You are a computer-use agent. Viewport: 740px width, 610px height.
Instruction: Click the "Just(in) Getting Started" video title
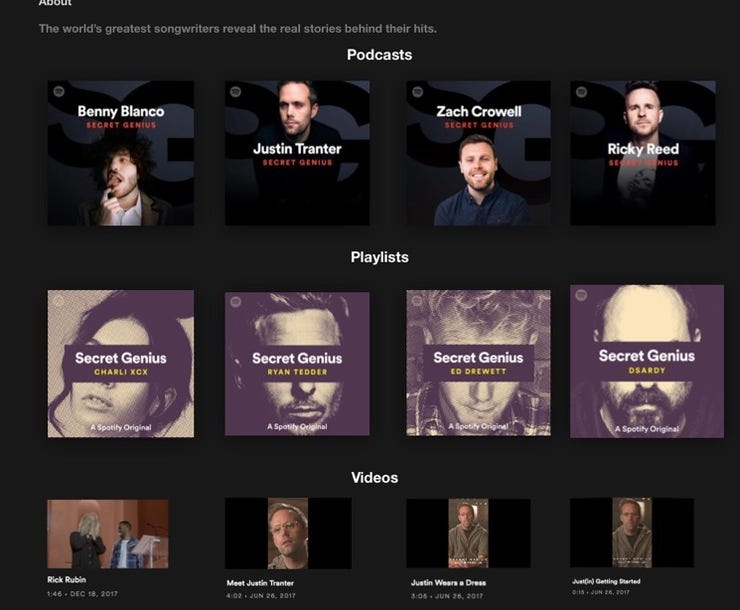606,581
